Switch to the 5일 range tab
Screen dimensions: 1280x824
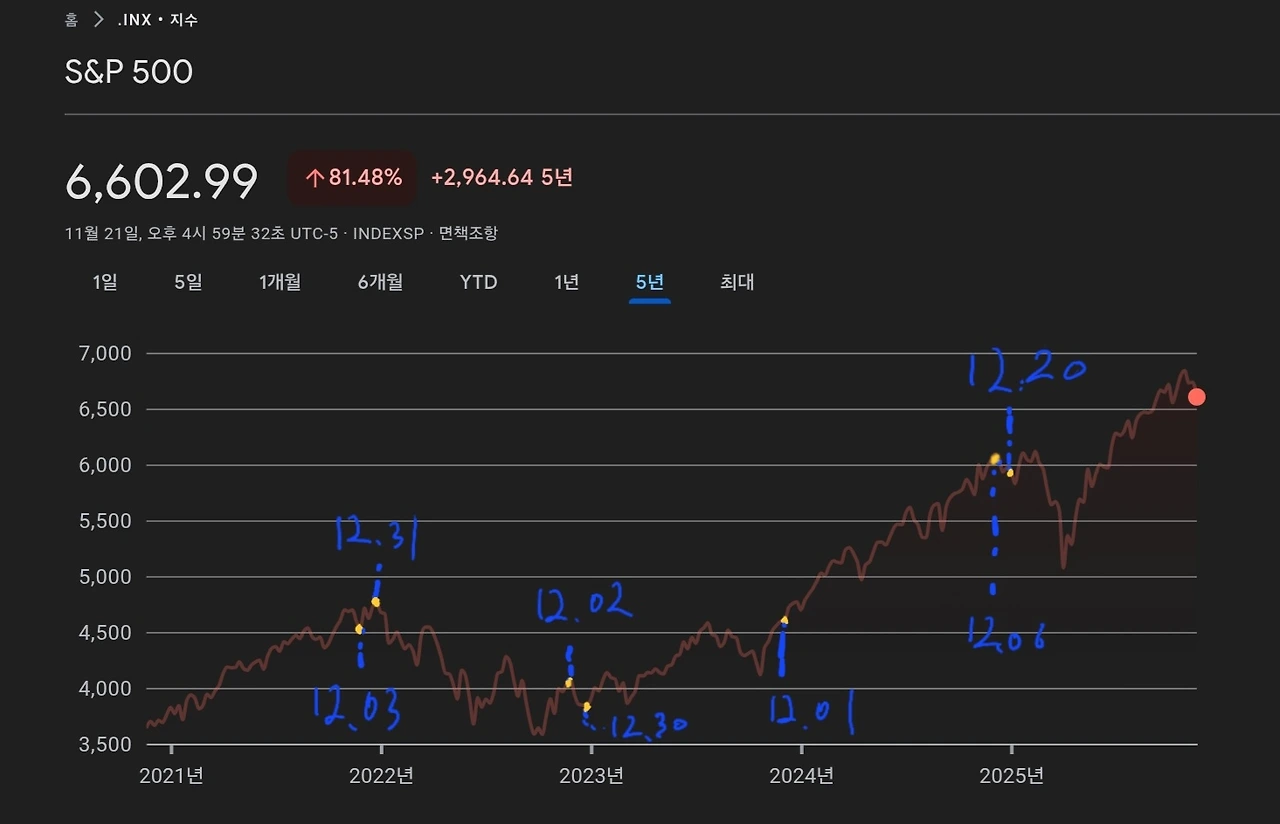click(188, 282)
